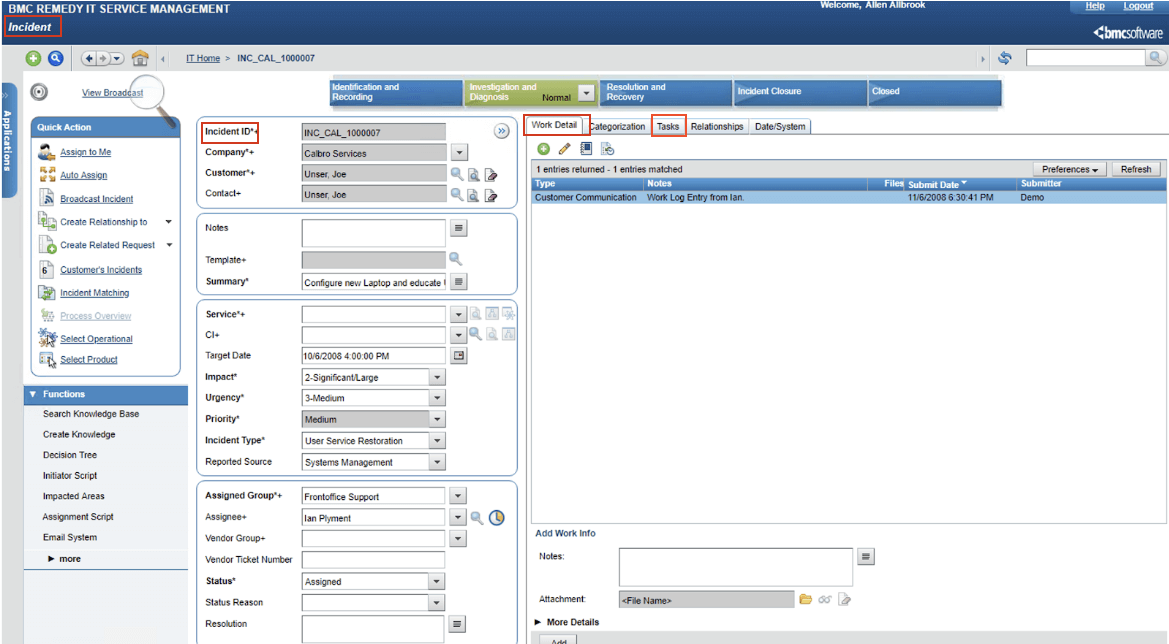This screenshot has height=644, width=1169.
Task: Open the Status dropdown
Action: click(x=437, y=581)
